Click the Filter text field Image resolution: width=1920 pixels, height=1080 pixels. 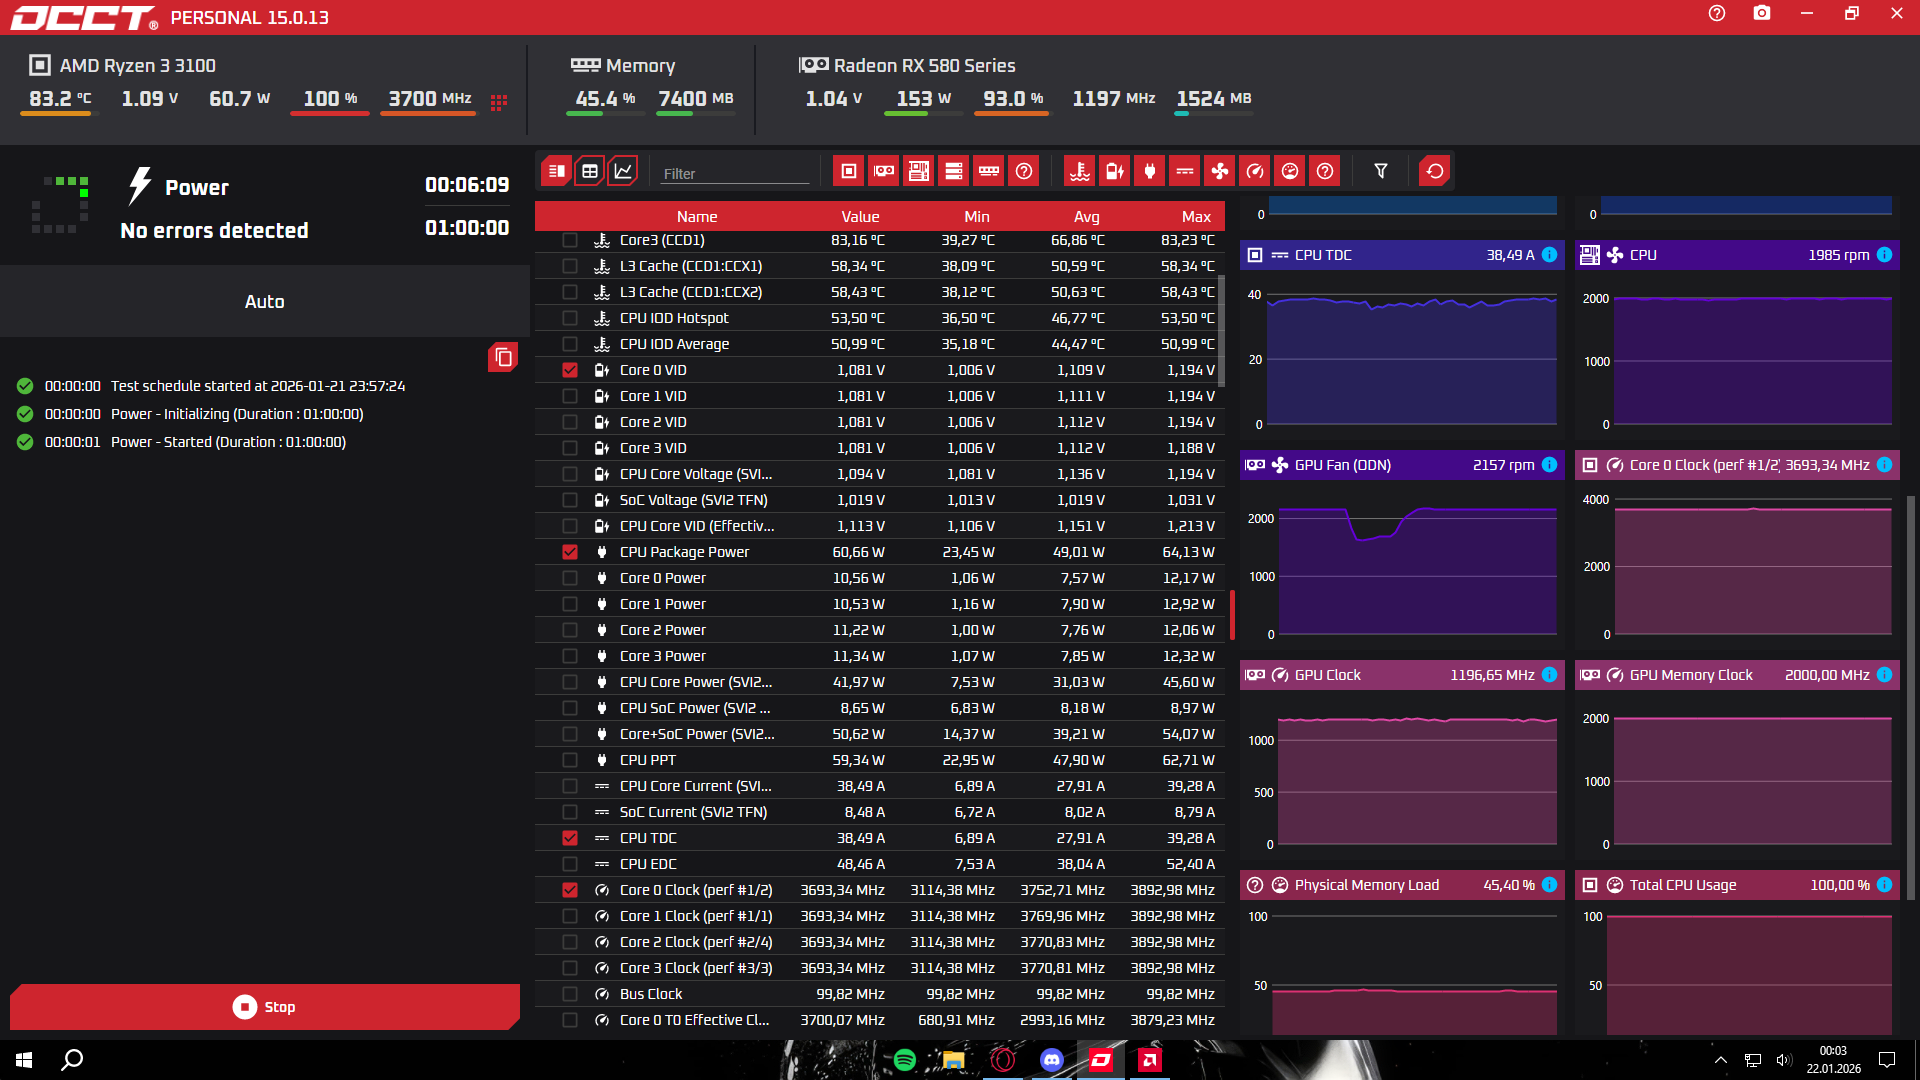[735, 173]
